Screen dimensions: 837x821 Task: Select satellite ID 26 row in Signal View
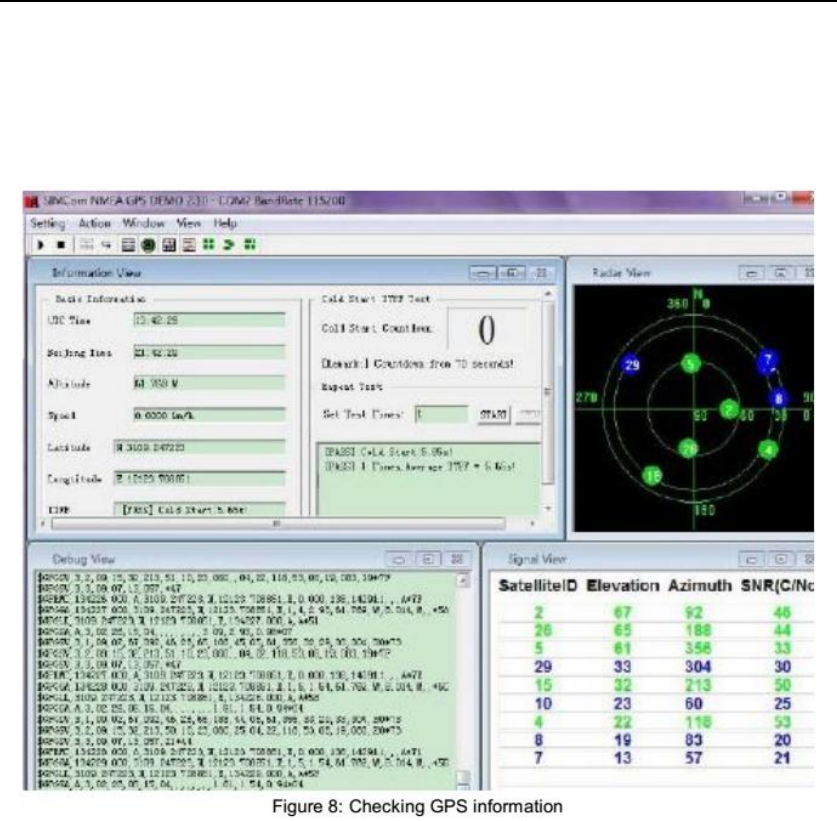tap(656, 630)
